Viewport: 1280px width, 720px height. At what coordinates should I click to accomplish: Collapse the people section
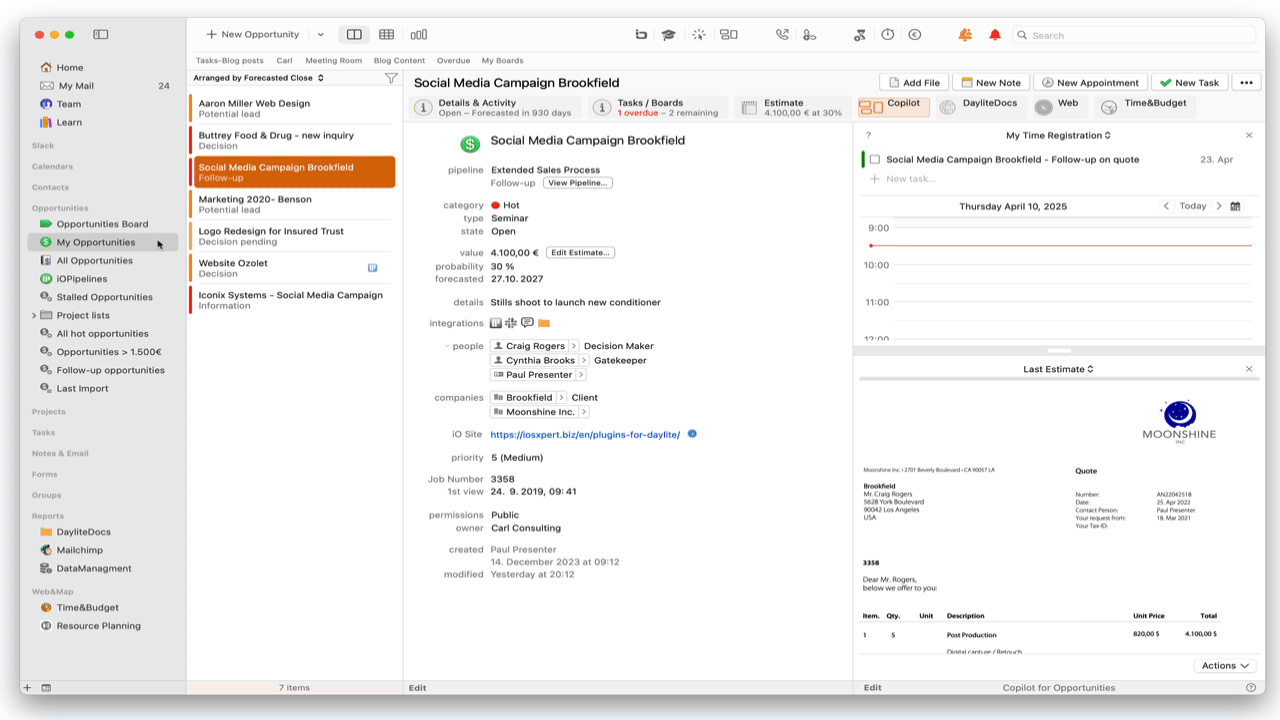pos(446,346)
